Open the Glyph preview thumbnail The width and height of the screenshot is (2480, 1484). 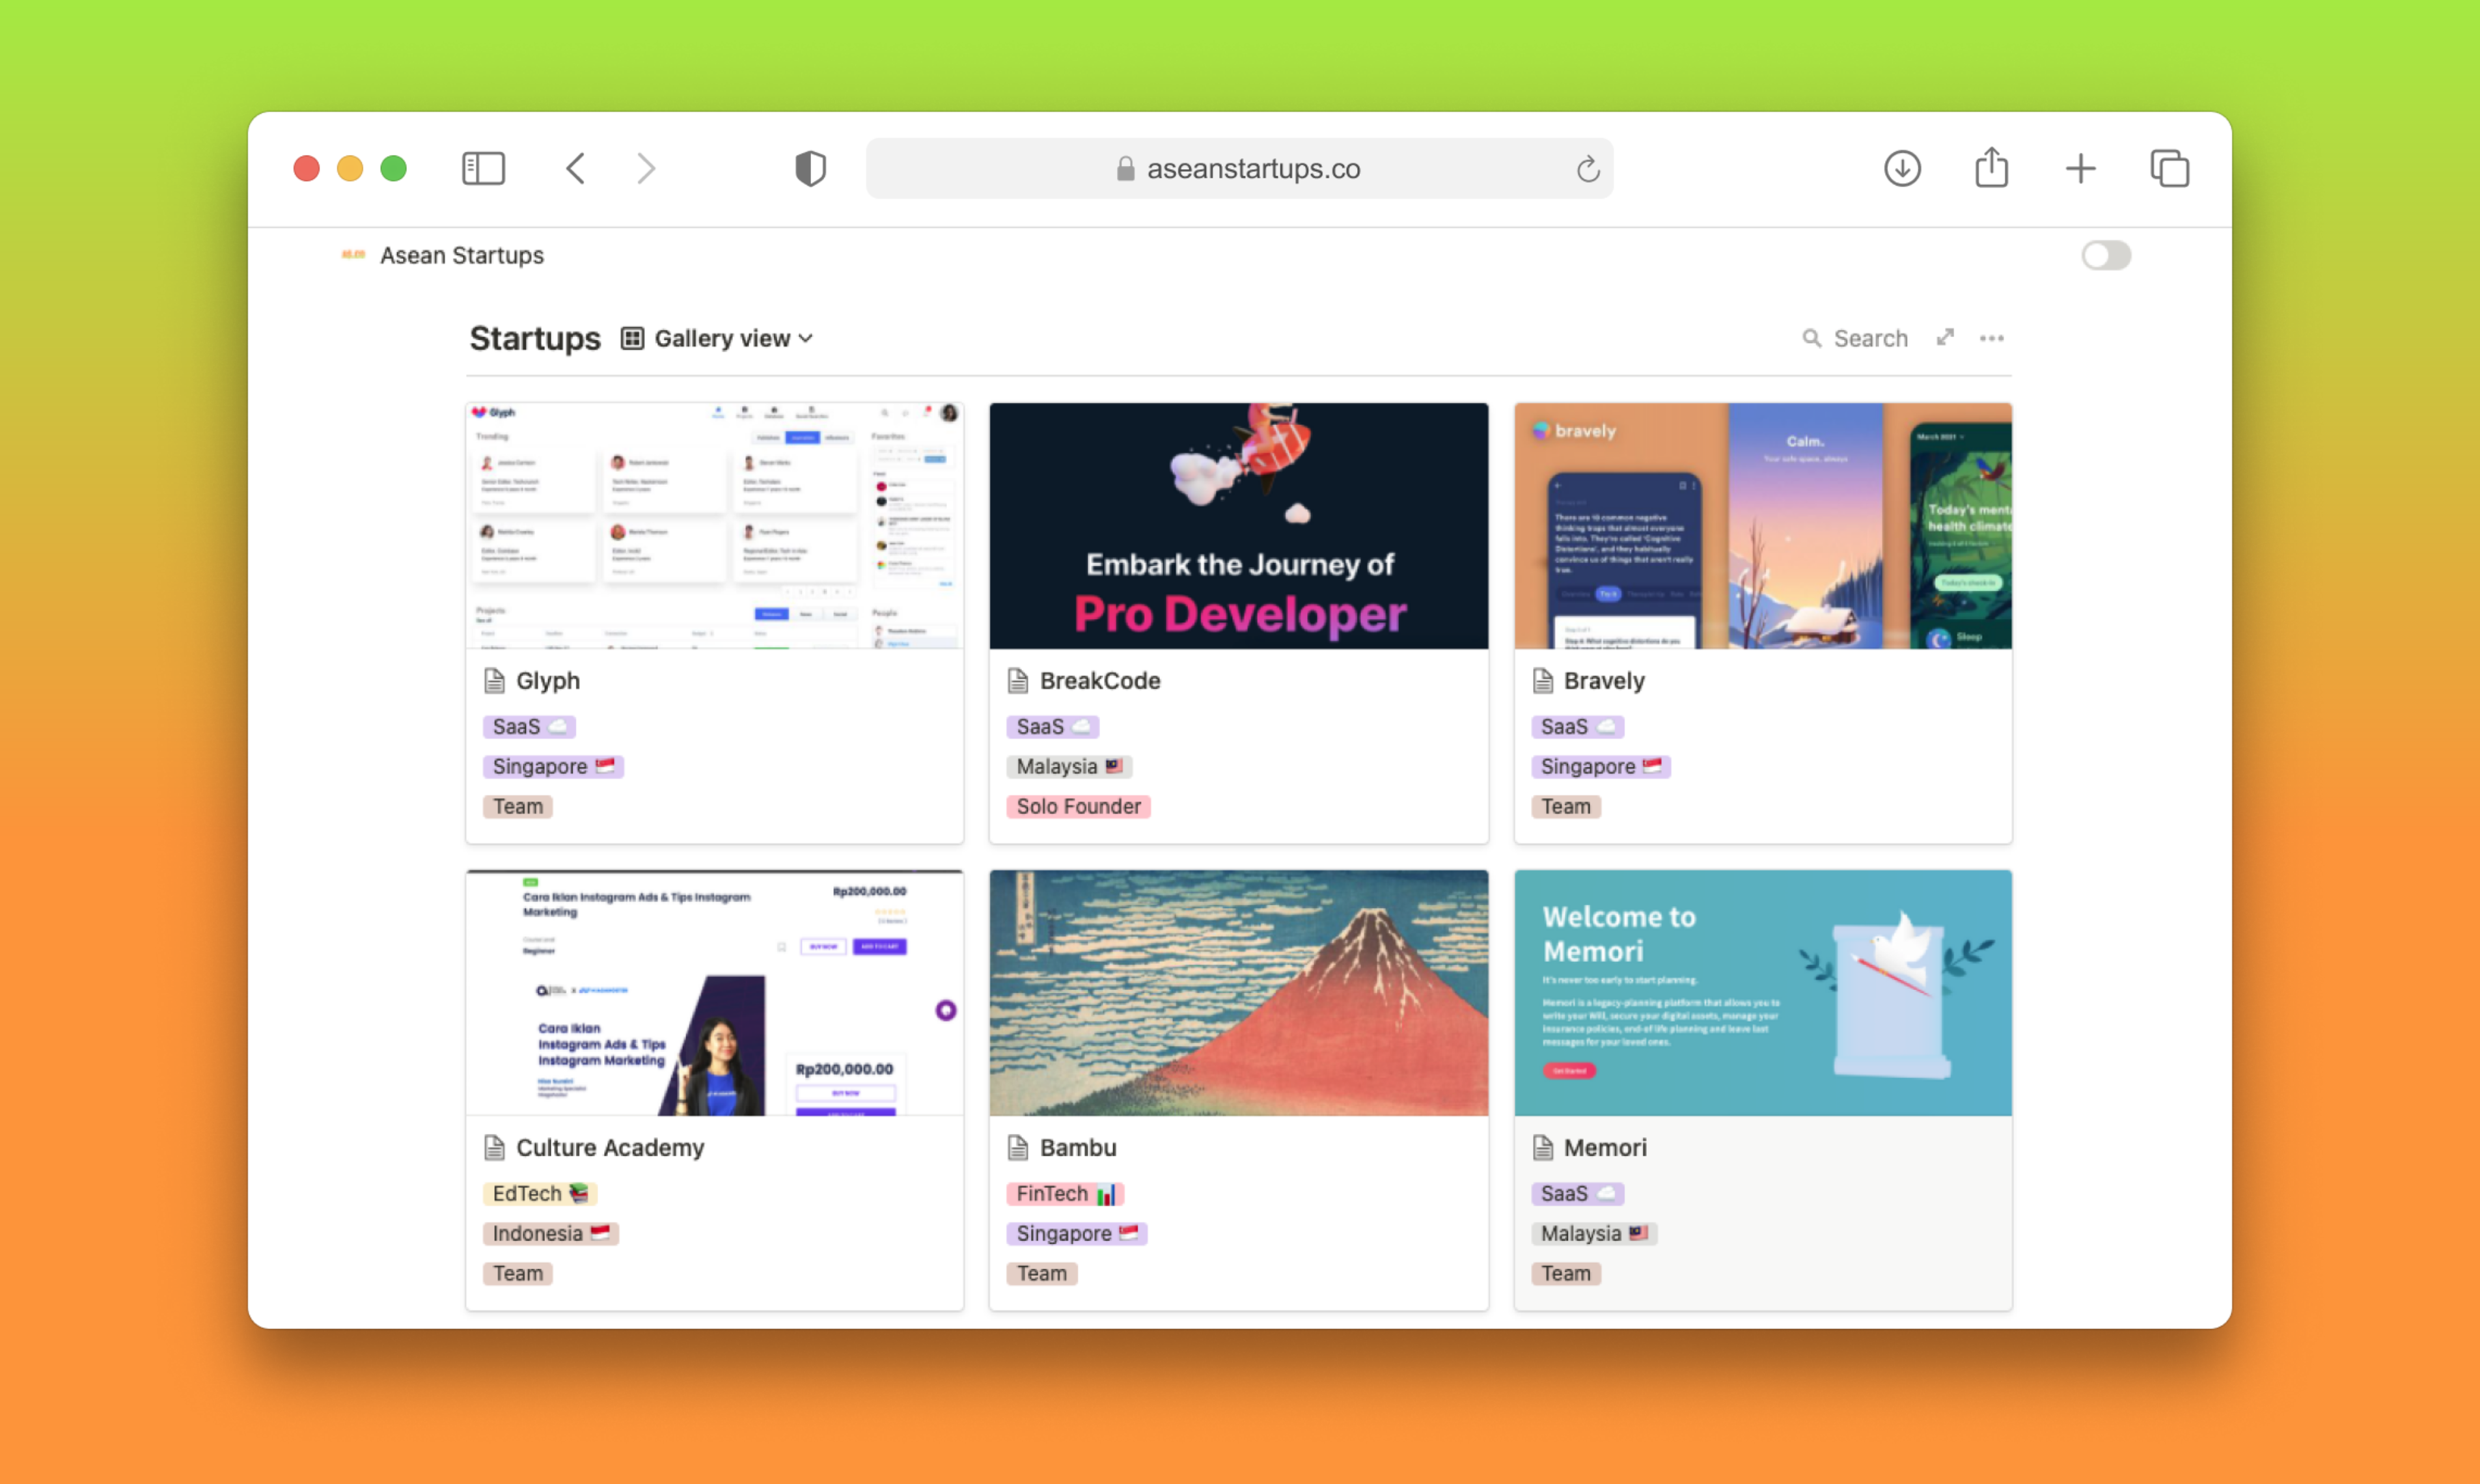point(715,526)
